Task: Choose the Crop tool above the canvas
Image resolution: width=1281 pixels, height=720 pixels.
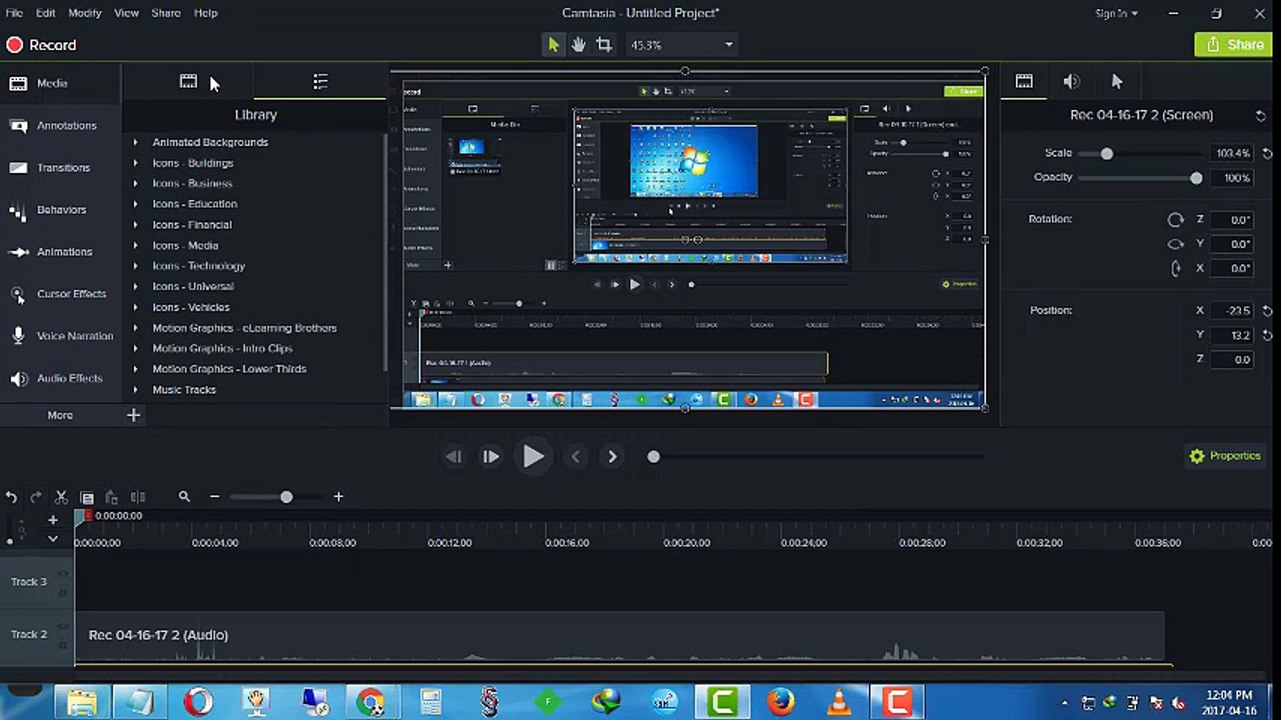Action: pyautogui.click(x=604, y=45)
